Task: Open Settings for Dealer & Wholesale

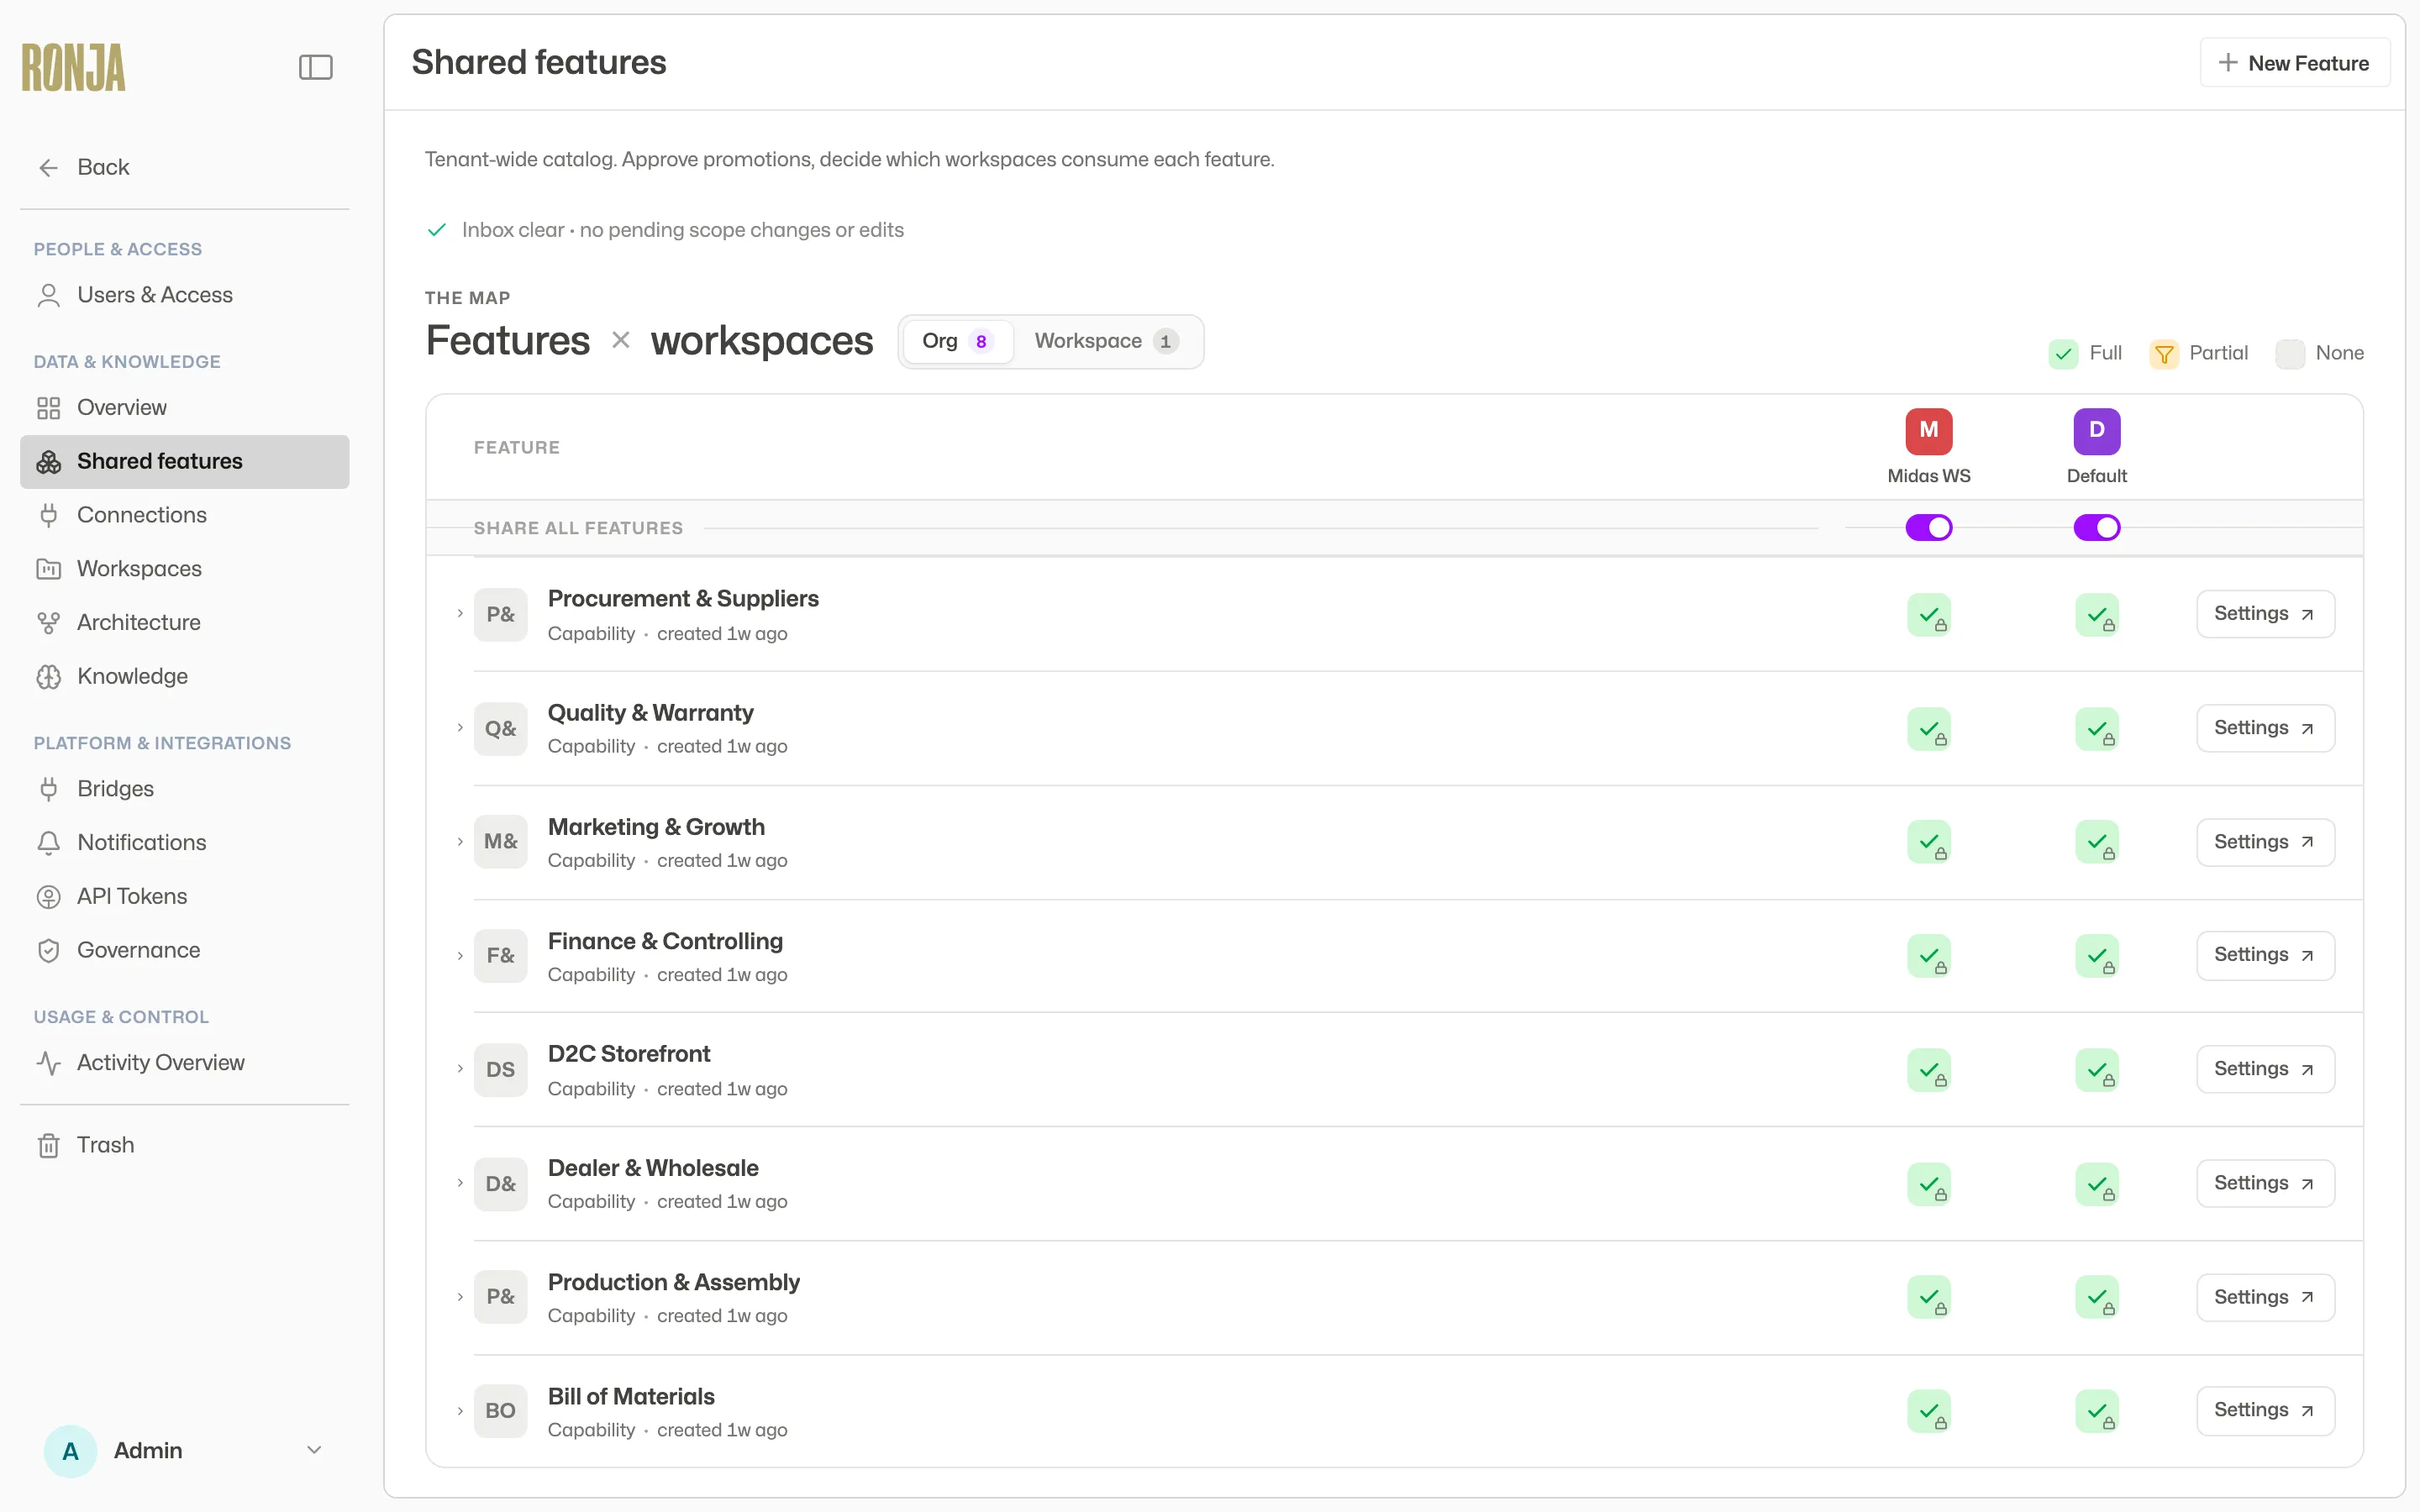Action: point(2265,1183)
